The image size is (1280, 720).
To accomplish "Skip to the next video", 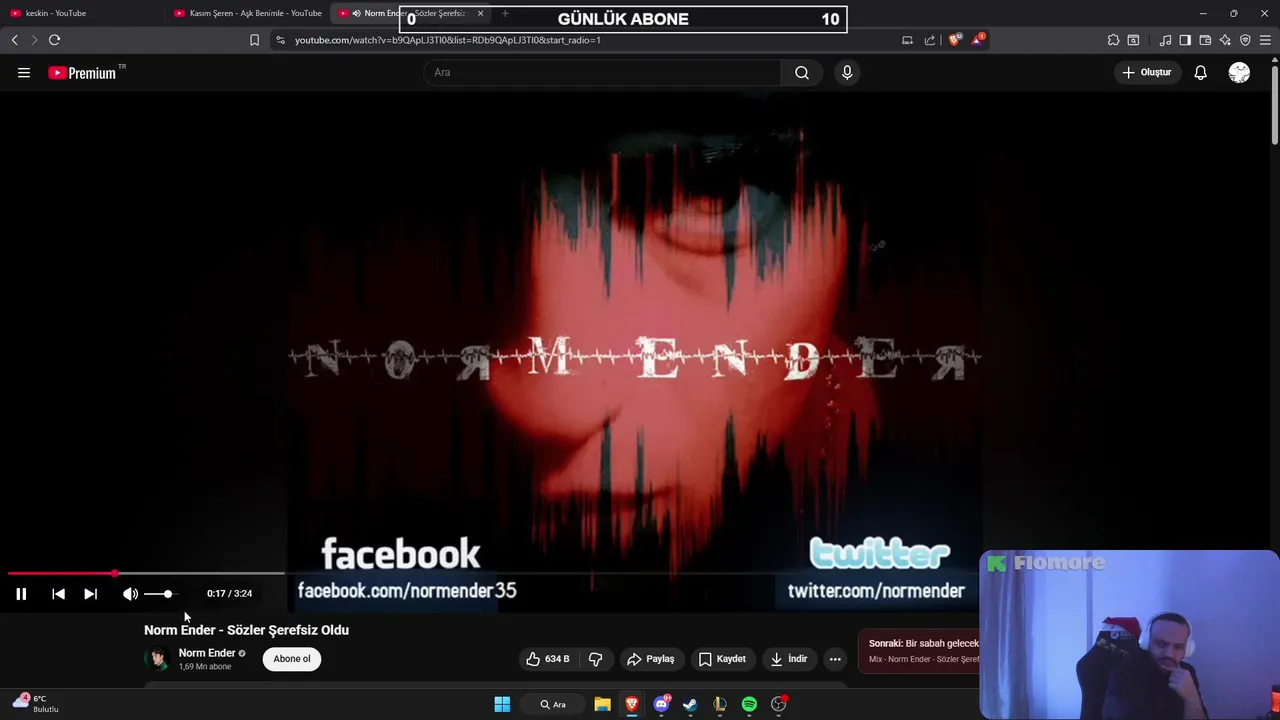I will (90, 594).
